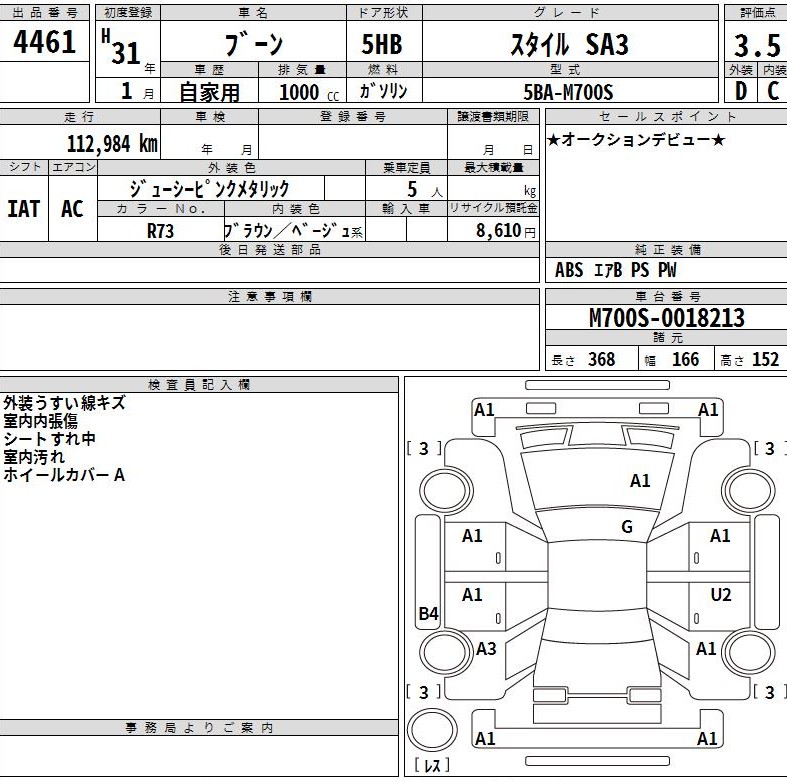
Task: Select the 登録番号 header label
Action: pyautogui.click(x=353, y=117)
